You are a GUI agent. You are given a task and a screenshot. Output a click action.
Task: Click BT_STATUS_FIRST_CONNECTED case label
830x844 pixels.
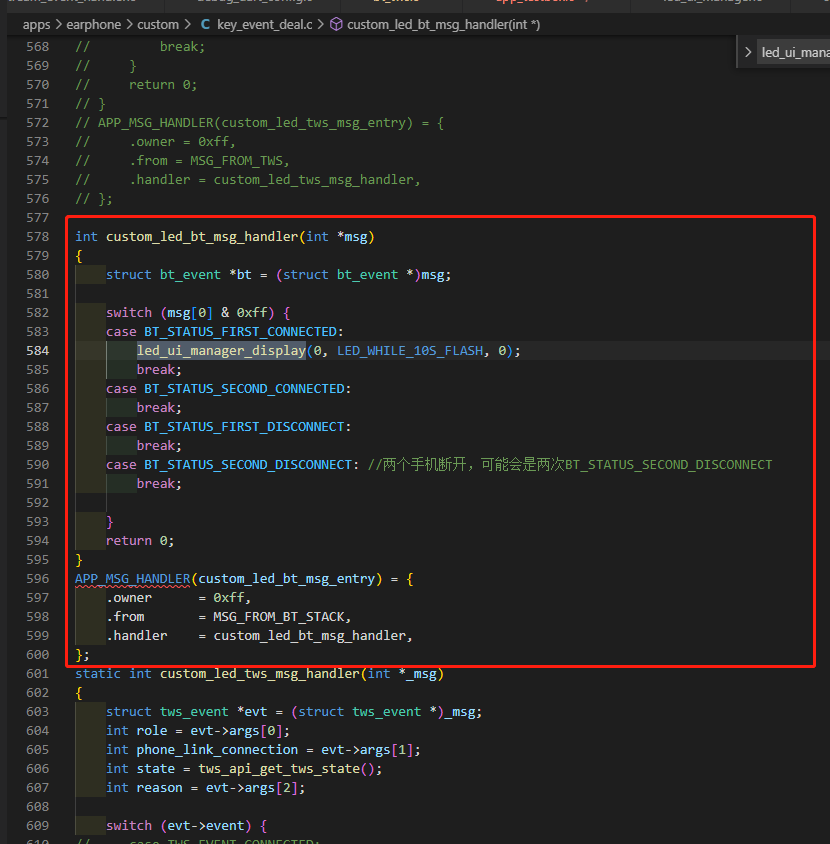[240, 332]
